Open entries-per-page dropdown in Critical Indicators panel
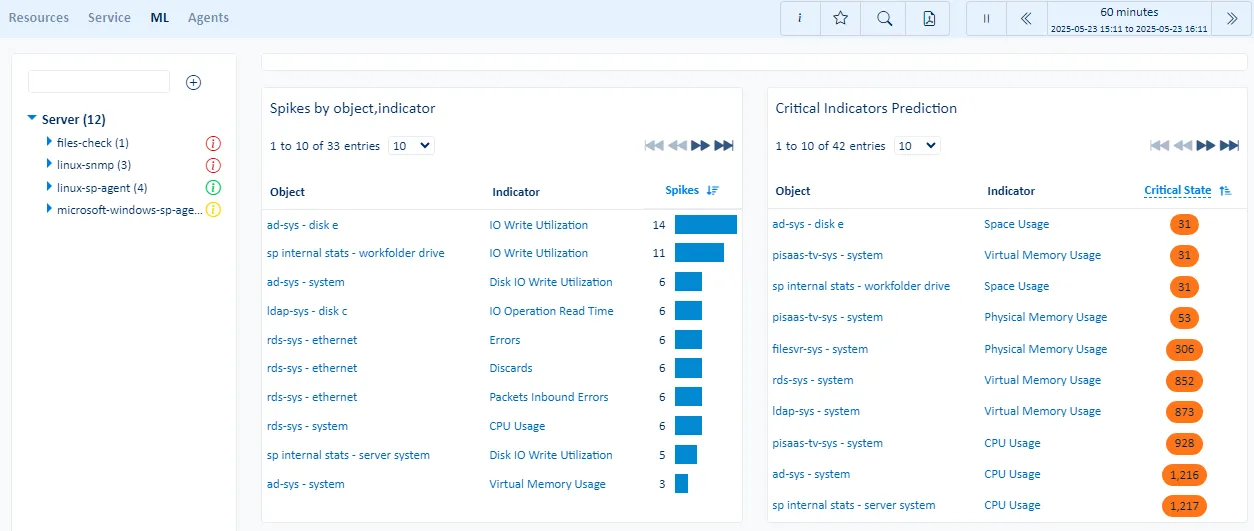Viewport: 1254px width, 531px height. 917,146
